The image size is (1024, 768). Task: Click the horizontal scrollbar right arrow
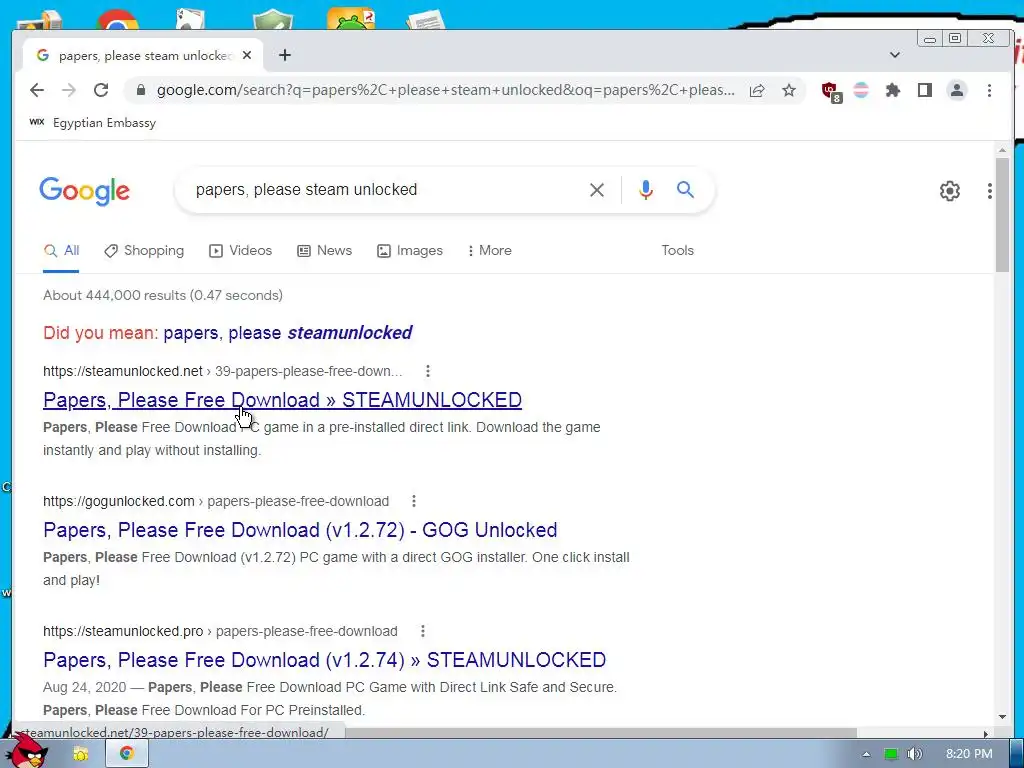click(x=986, y=733)
